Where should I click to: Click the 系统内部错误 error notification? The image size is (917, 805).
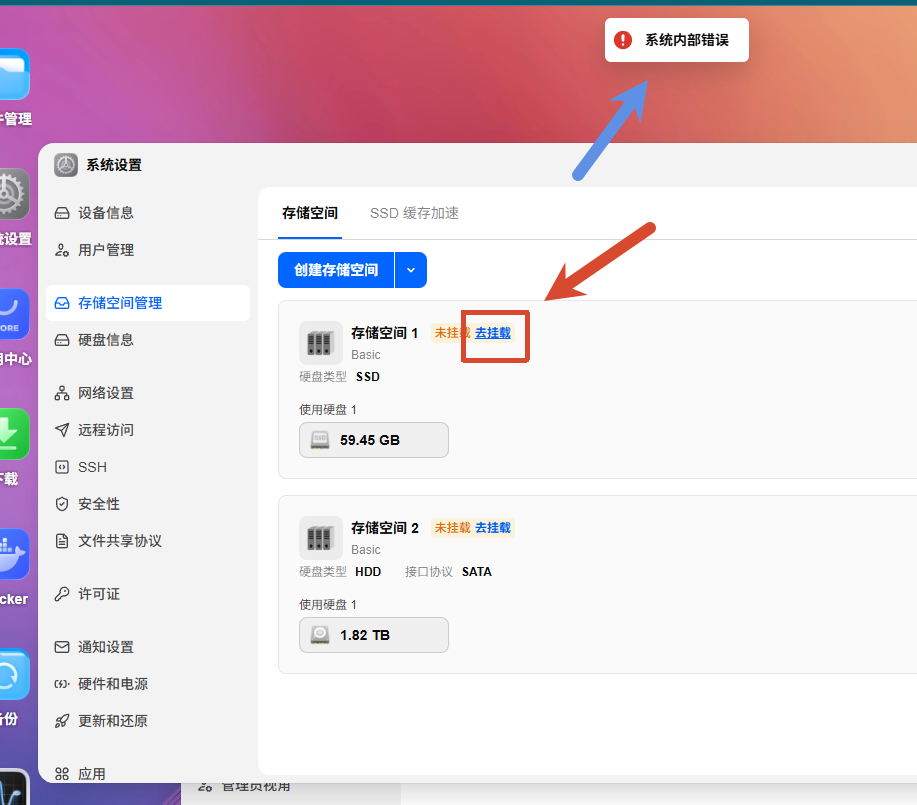(x=677, y=40)
